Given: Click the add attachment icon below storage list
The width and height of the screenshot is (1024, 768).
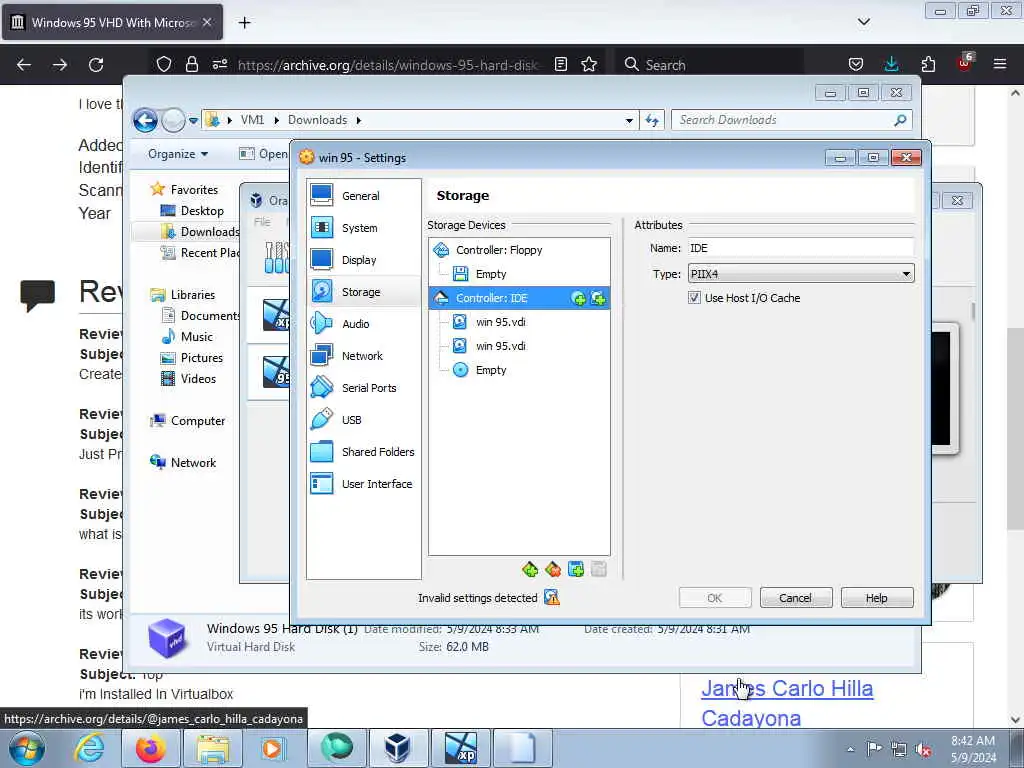Looking at the screenshot, I should [x=575, y=569].
